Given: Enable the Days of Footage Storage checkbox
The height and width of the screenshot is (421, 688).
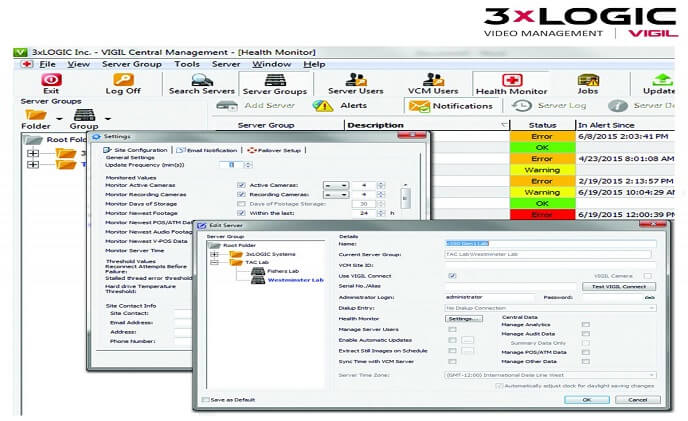Looking at the screenshot, I should tap(241, 204).
